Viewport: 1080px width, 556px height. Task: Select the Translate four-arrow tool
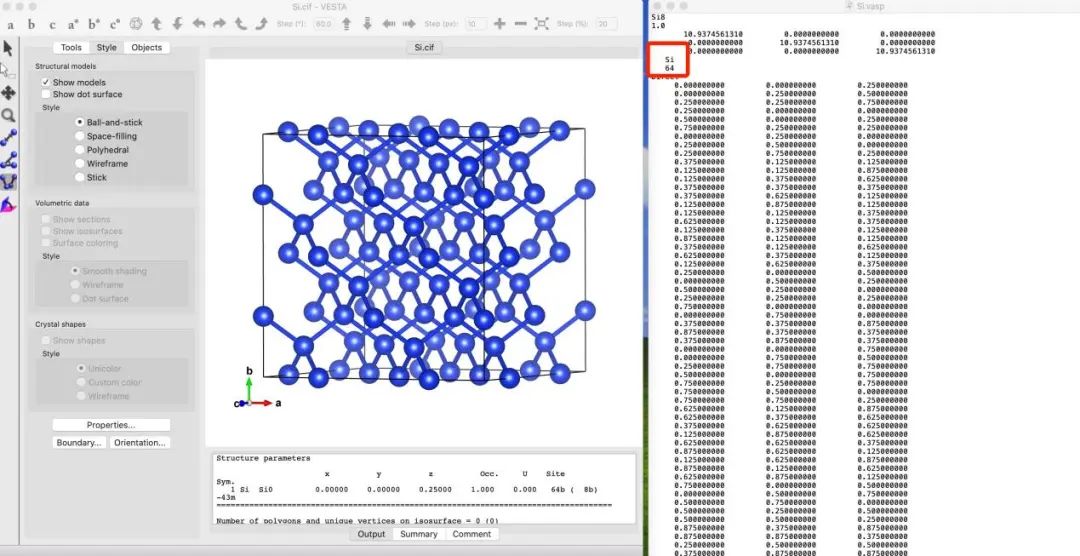(8, 92)
